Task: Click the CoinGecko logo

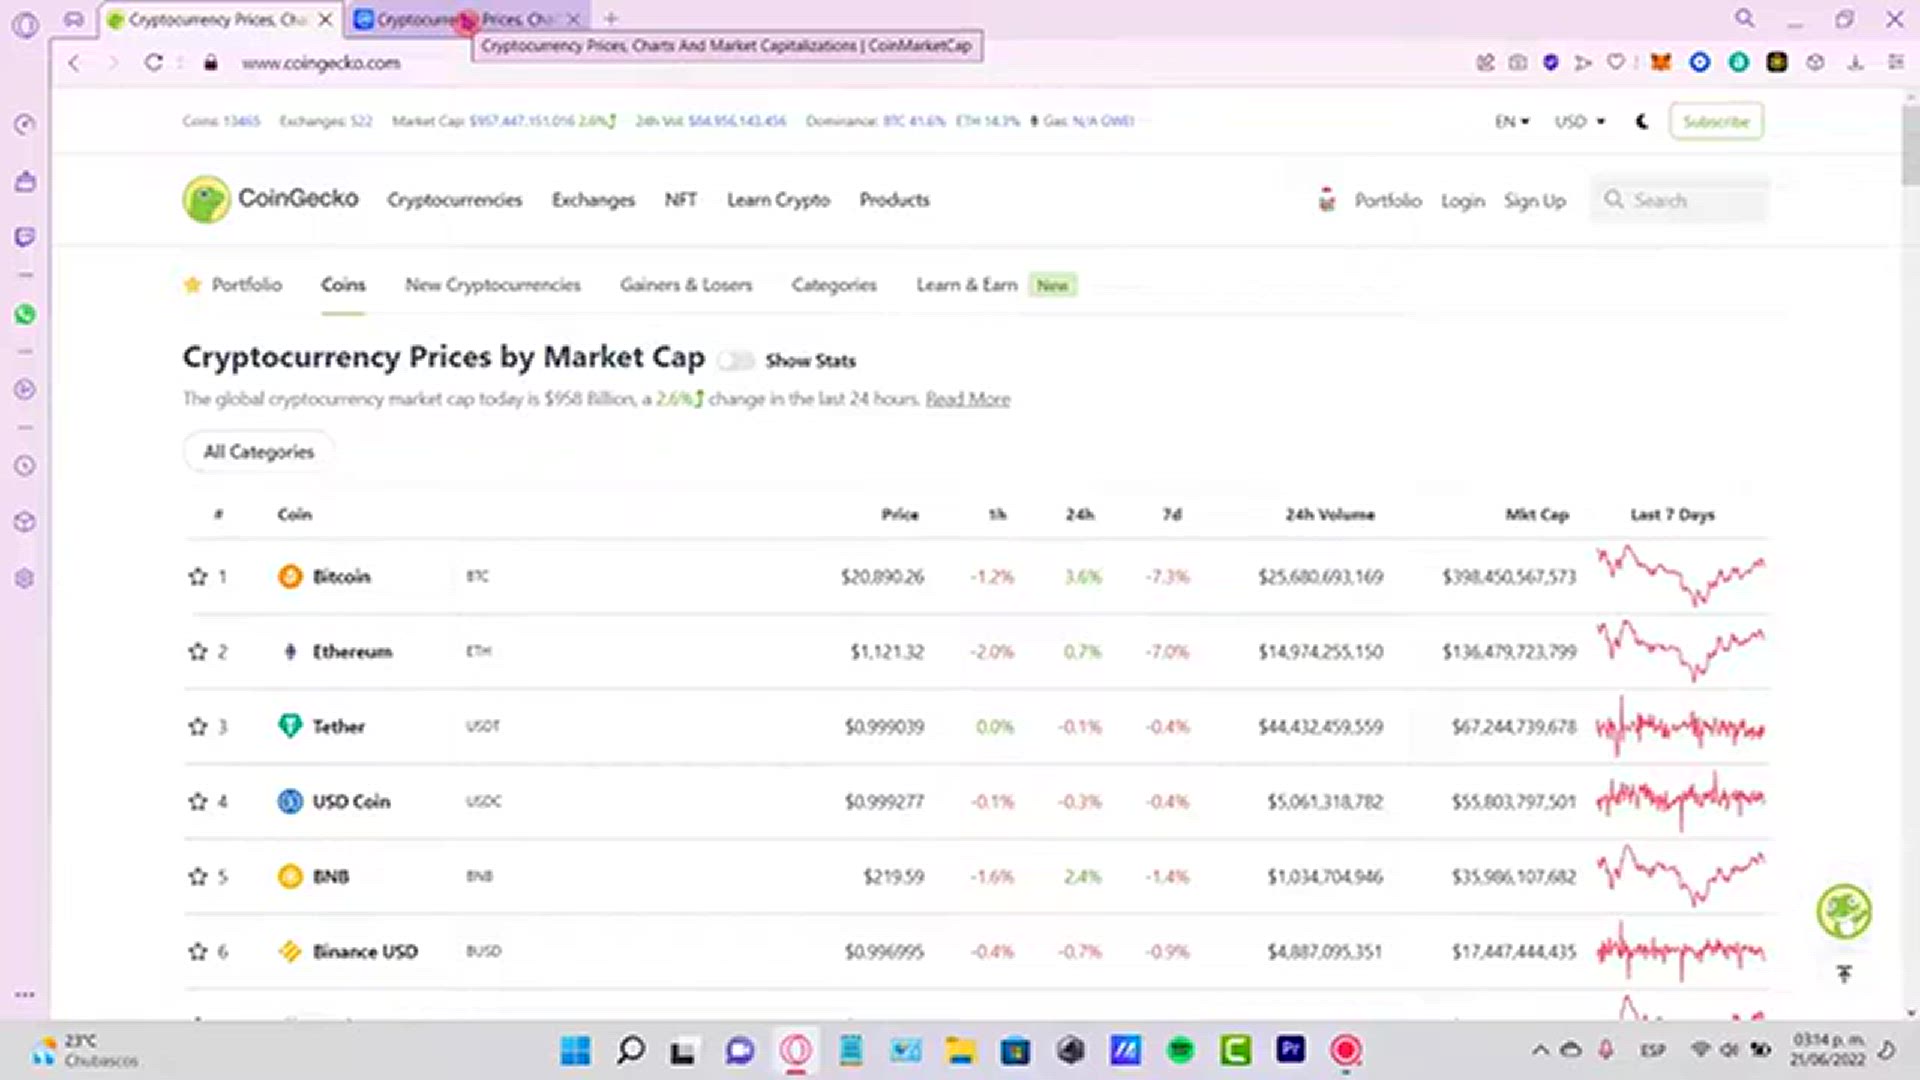Action: [x=270, y=199]
